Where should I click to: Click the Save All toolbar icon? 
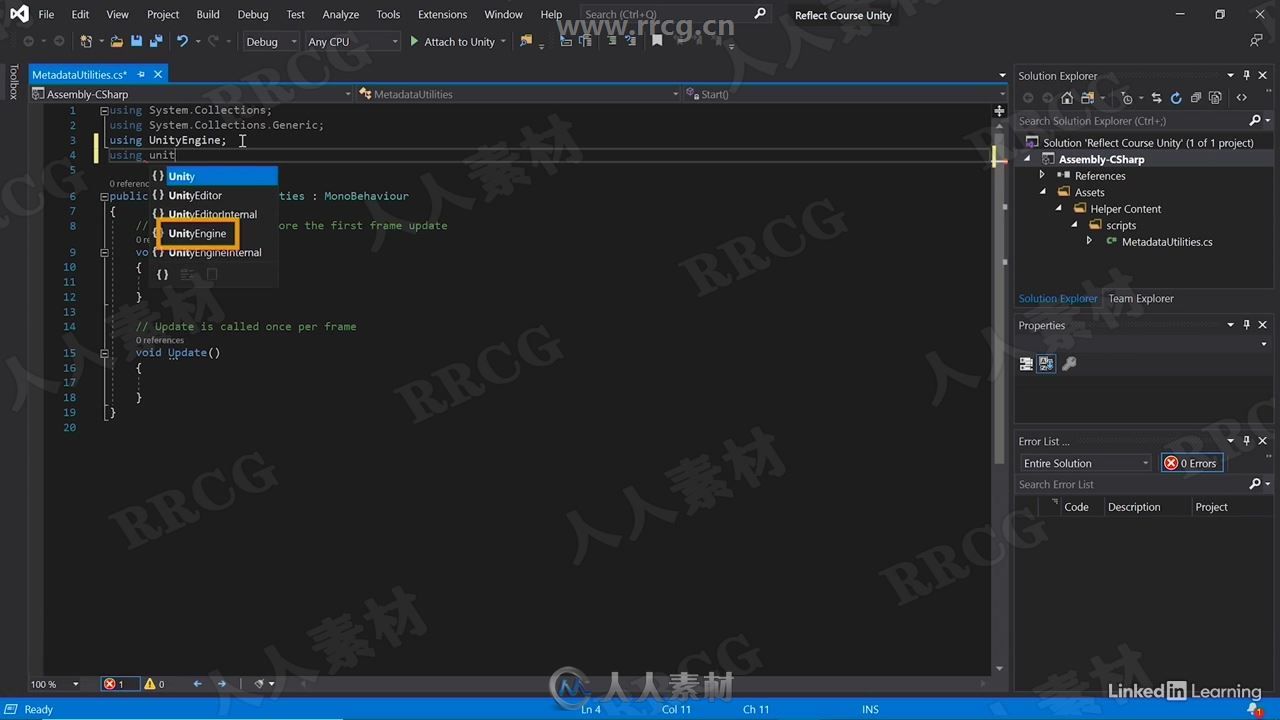click(156, 42)
